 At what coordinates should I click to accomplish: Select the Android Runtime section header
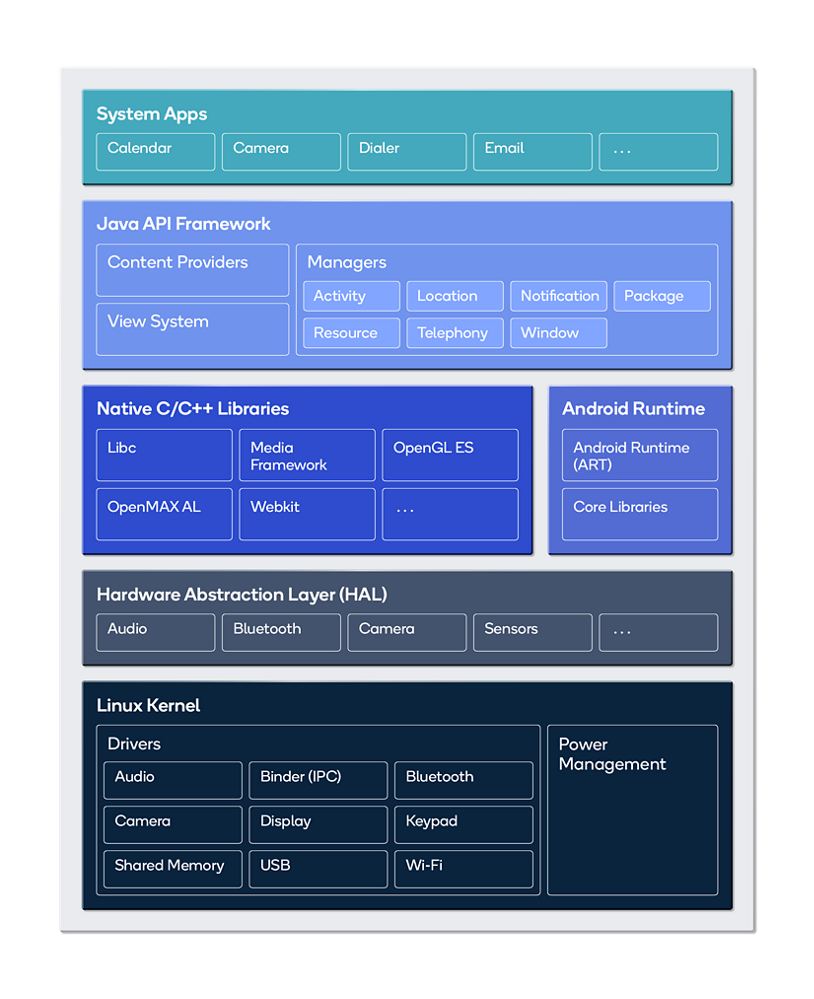(x=634, y=408)
